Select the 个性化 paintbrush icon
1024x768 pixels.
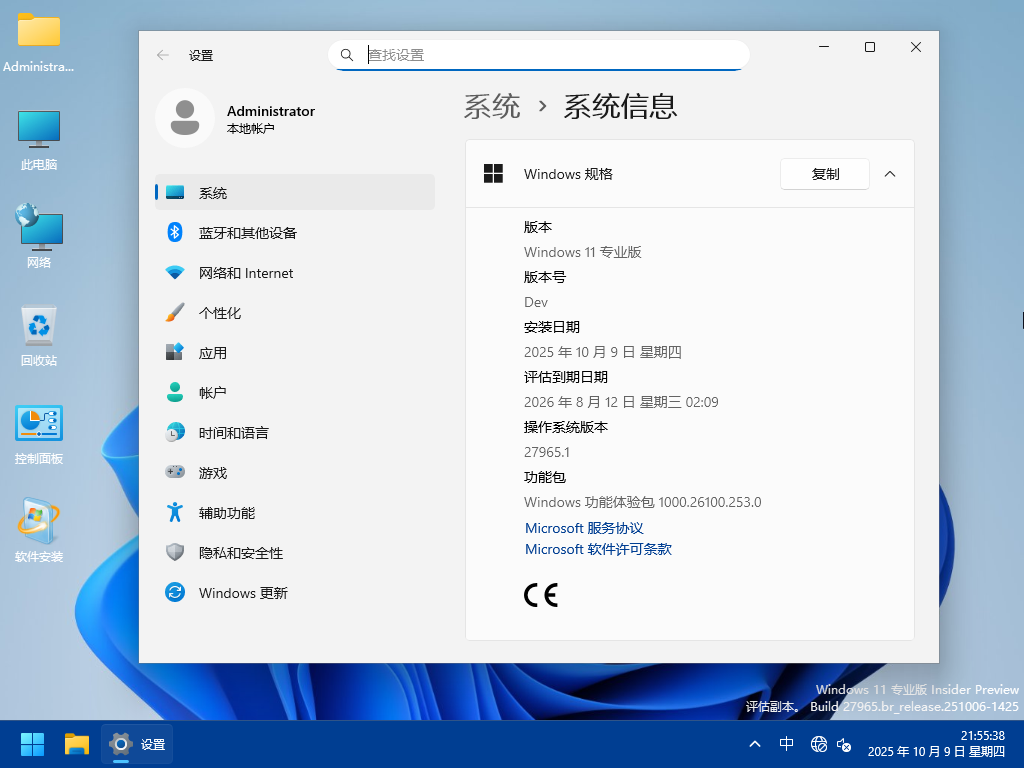[175, 312]
